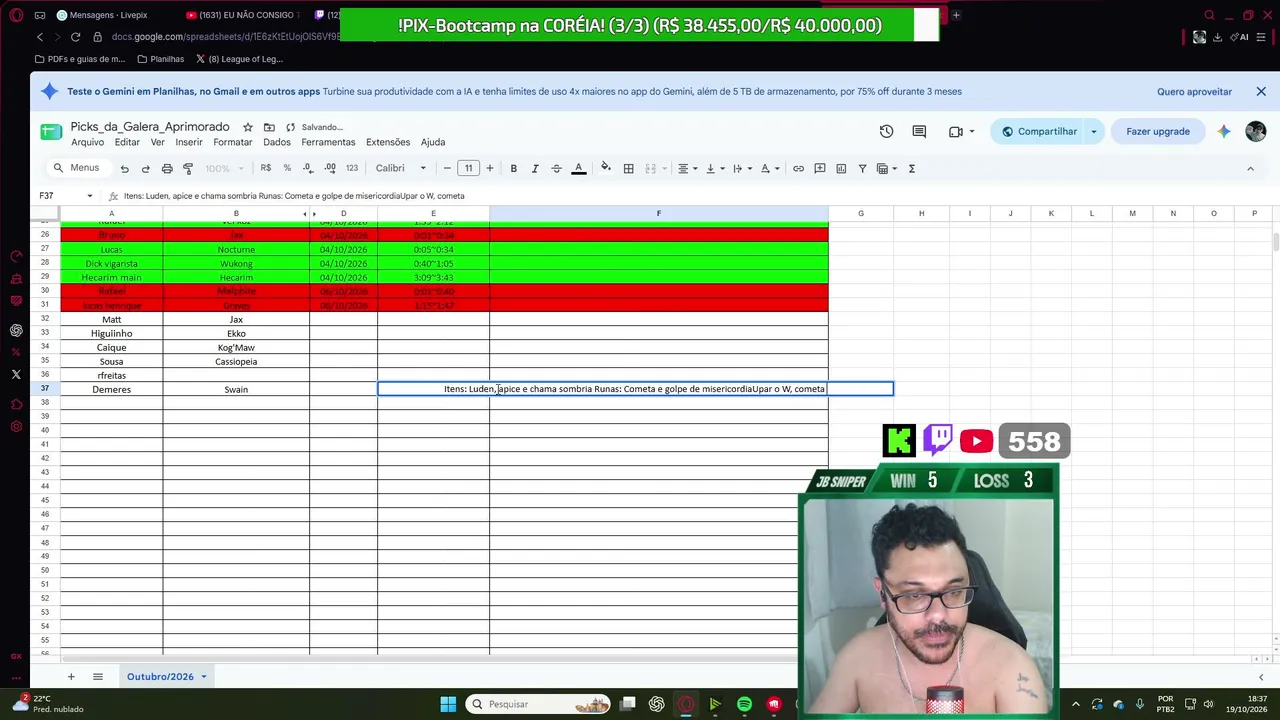The height and width of the screenshot is (720, 1280).
Task: Open the Inserir menu
Action: click(x=189, y=142)
